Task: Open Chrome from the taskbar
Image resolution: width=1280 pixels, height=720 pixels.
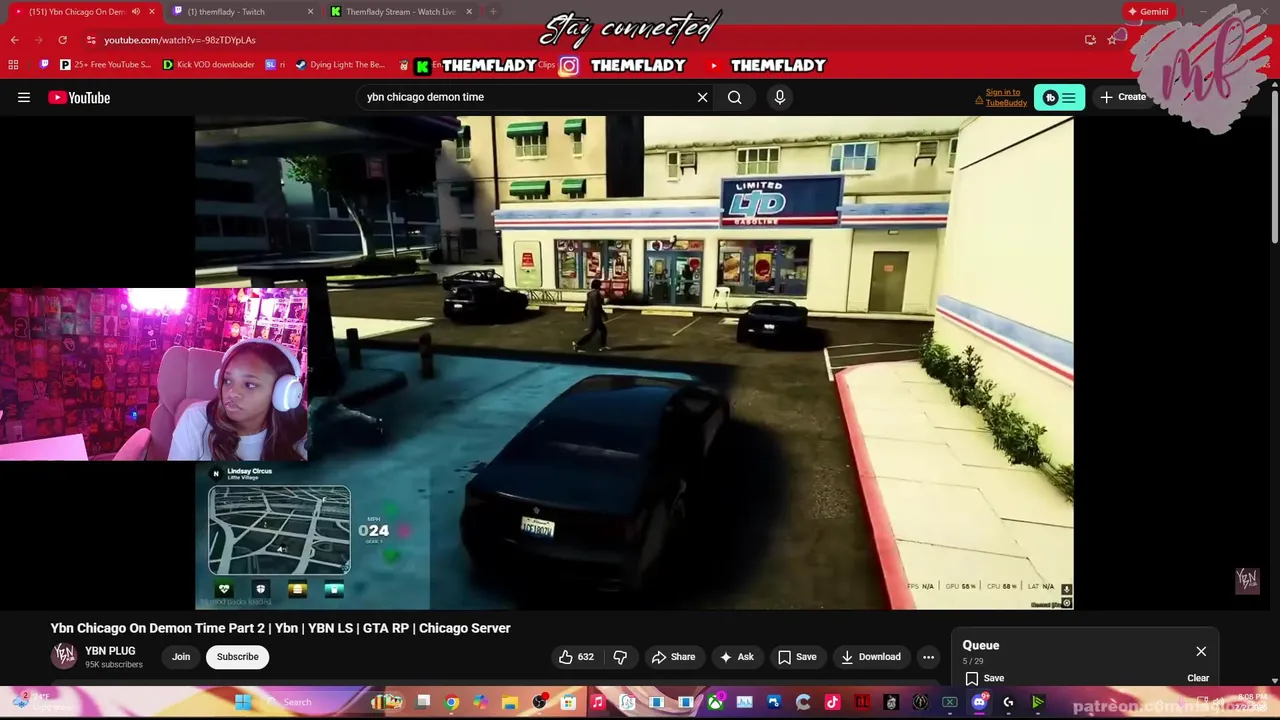Action: pyautogui.click(x=452, y=702)
